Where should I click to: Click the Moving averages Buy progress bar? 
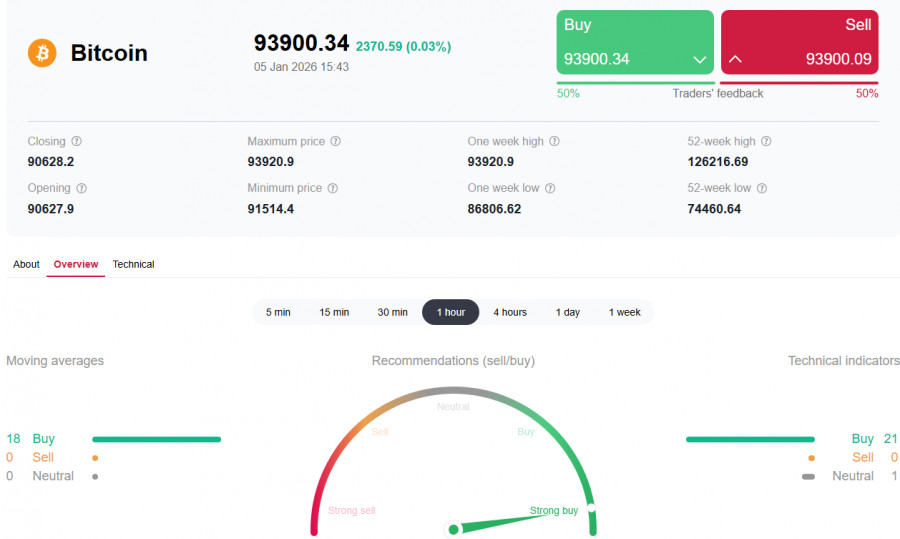tap(156, 440)
